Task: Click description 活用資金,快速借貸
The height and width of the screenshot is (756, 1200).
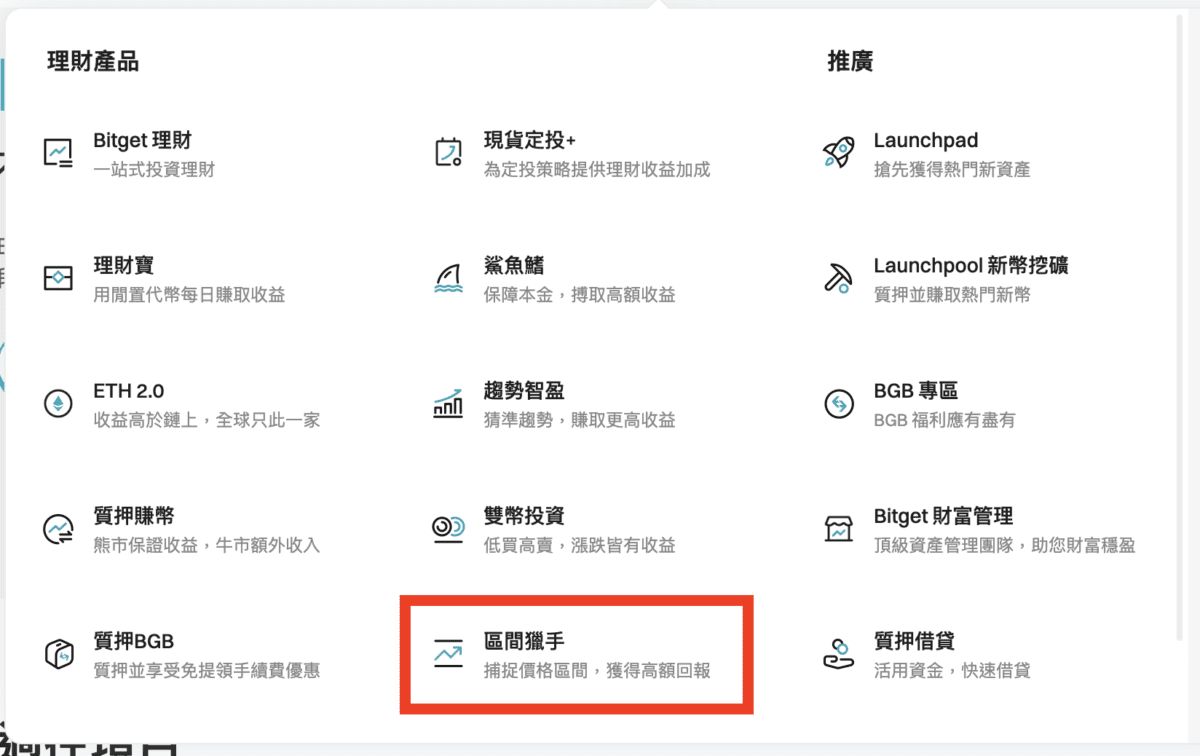Action: [952, 670]
